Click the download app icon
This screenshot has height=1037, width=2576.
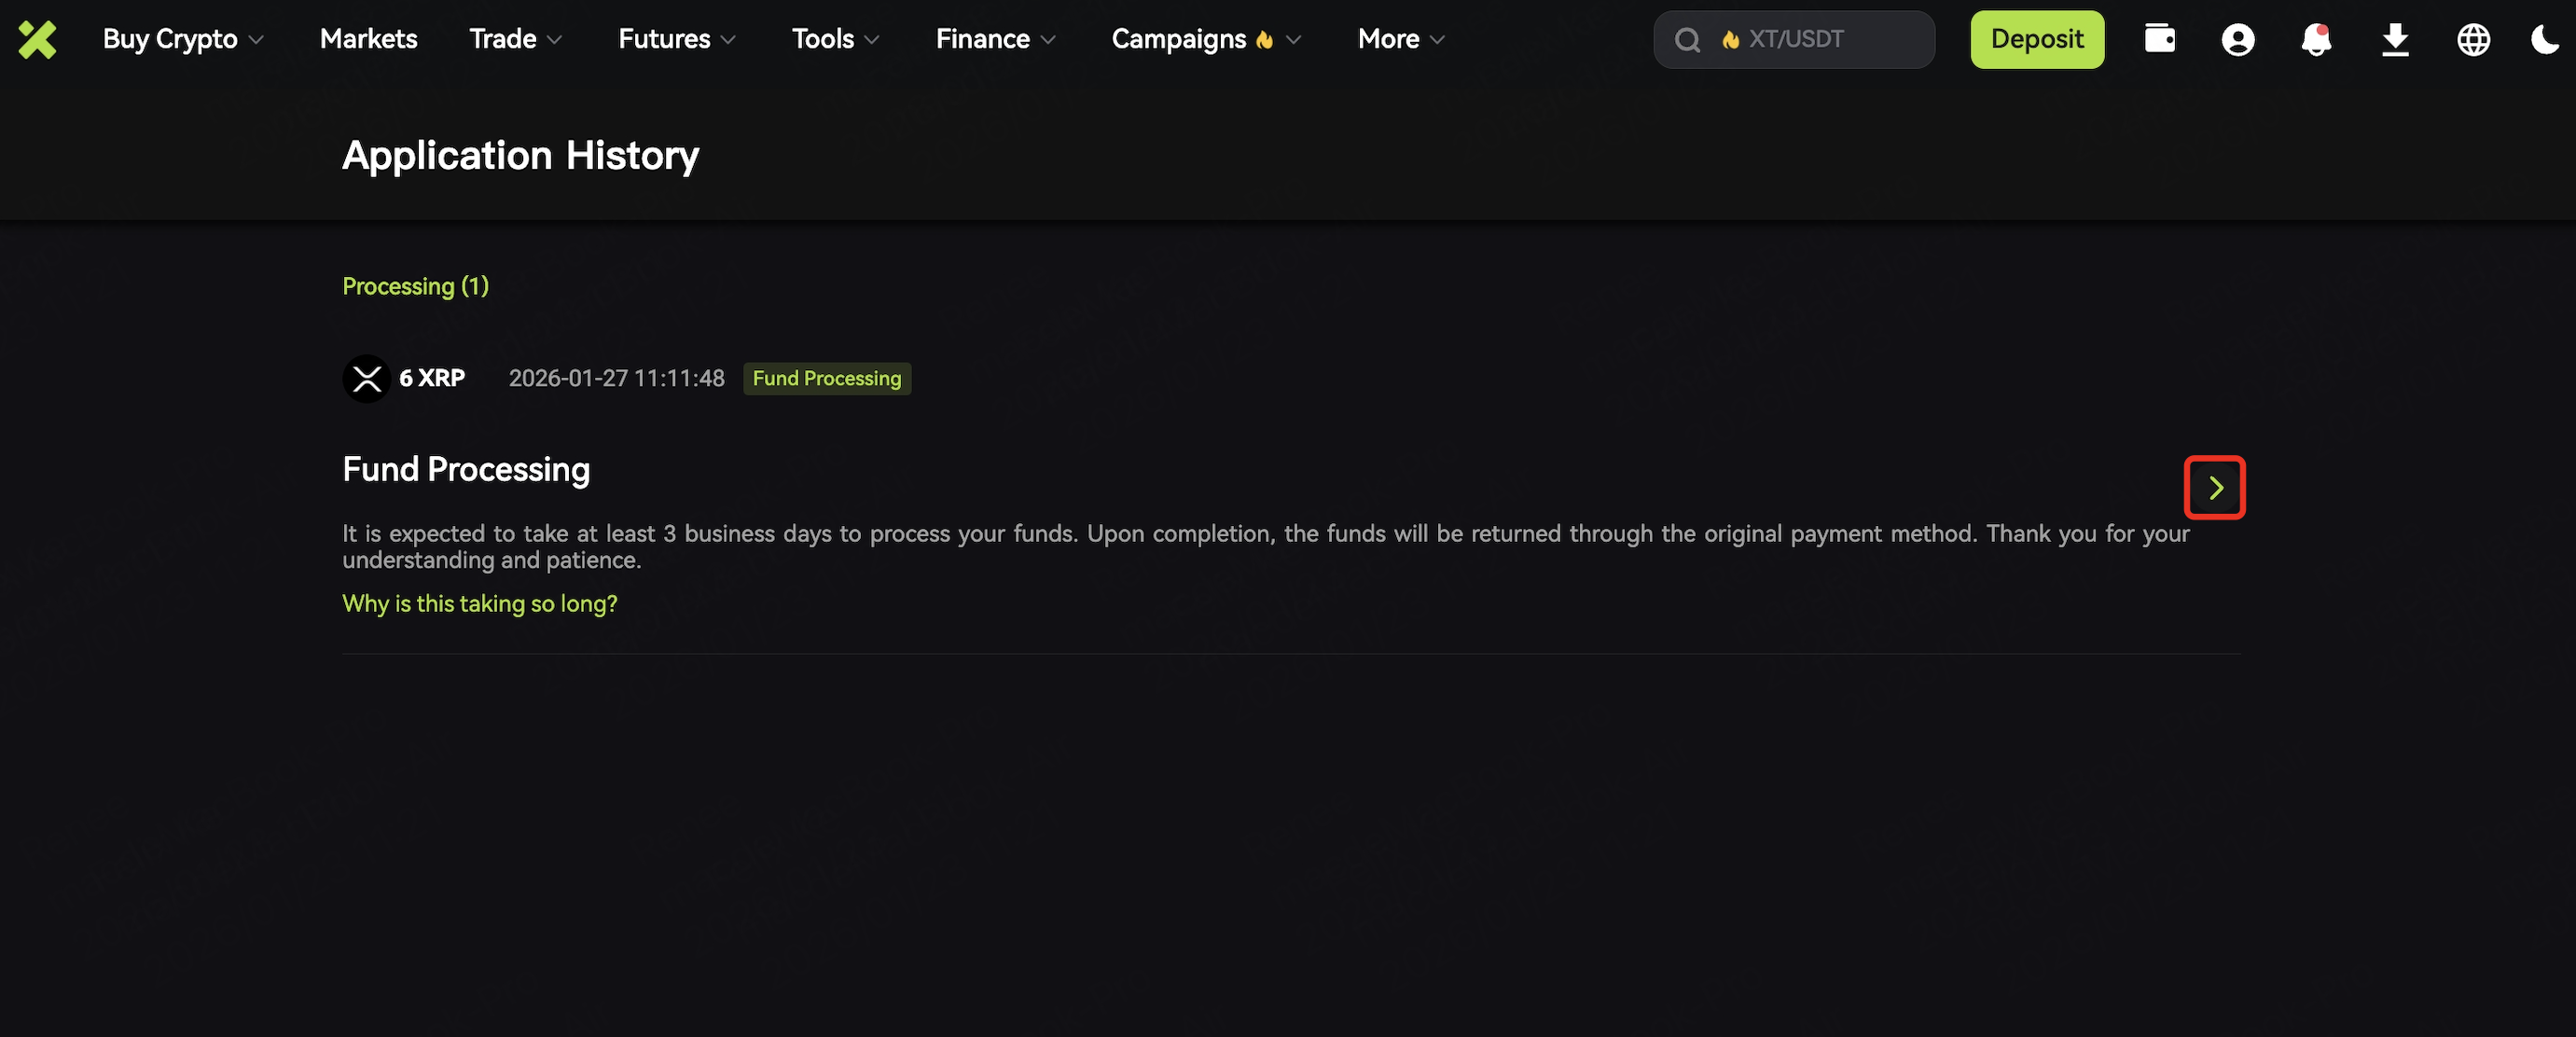[x=2394, y=40]
